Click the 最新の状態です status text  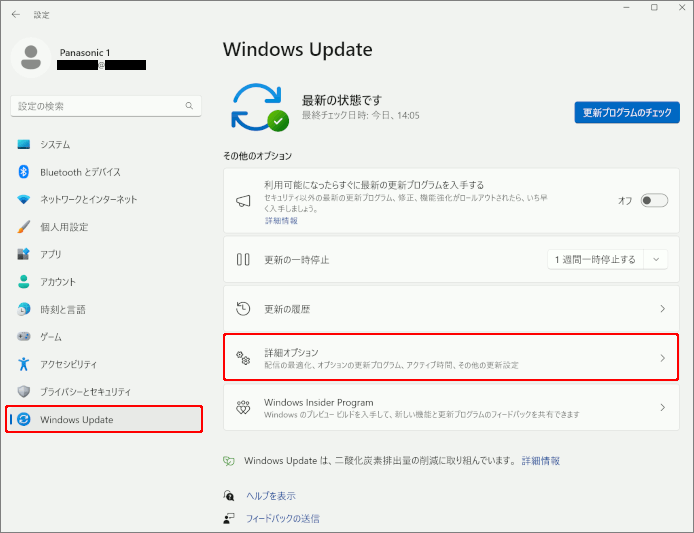pos(341,100)
